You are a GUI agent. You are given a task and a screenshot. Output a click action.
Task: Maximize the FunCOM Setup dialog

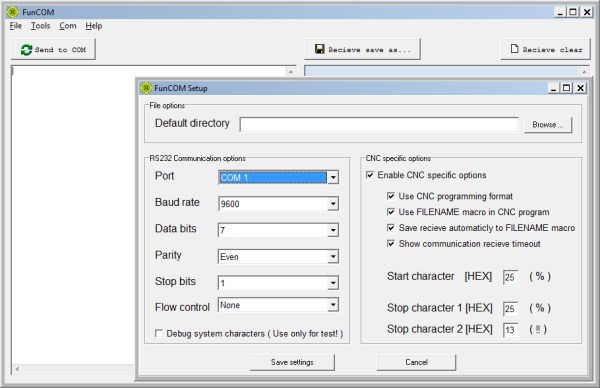tap(566, 88)
